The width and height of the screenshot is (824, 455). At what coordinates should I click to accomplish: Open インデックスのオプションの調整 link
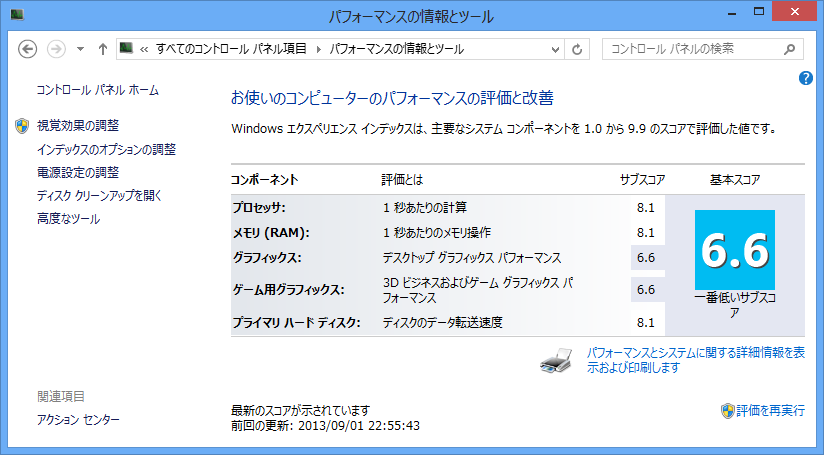106,149
